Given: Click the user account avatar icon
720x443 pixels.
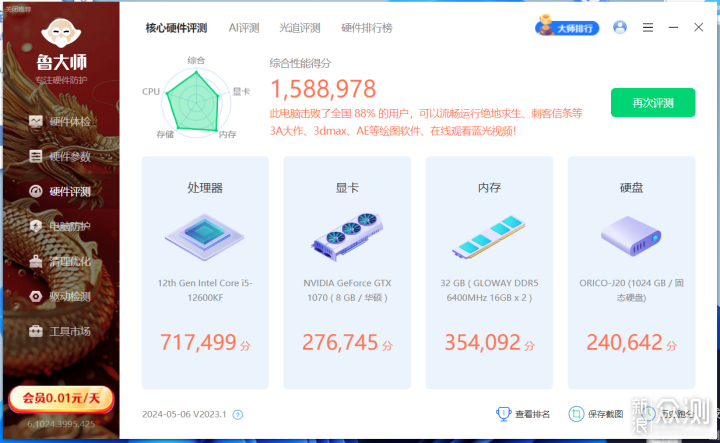Looking at the screenshot, I should tap(620, 28).
